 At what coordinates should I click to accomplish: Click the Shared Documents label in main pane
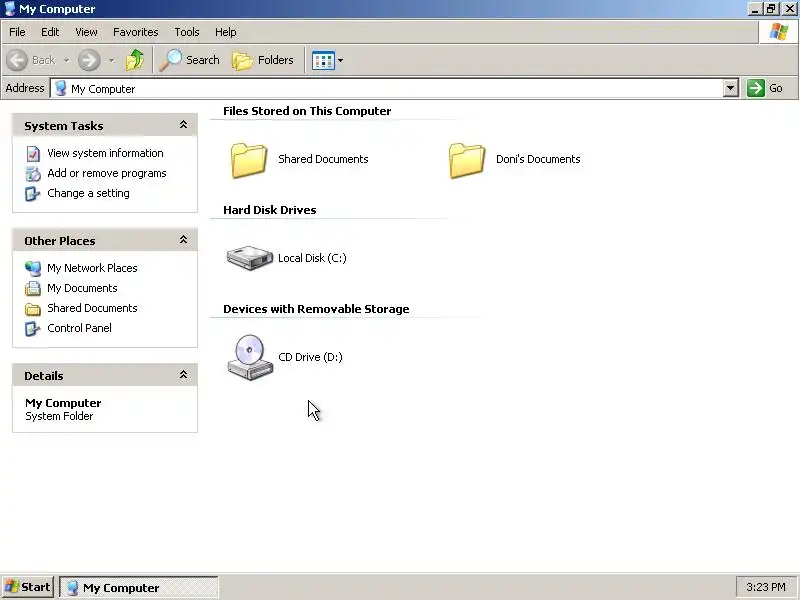click(323, 159)
